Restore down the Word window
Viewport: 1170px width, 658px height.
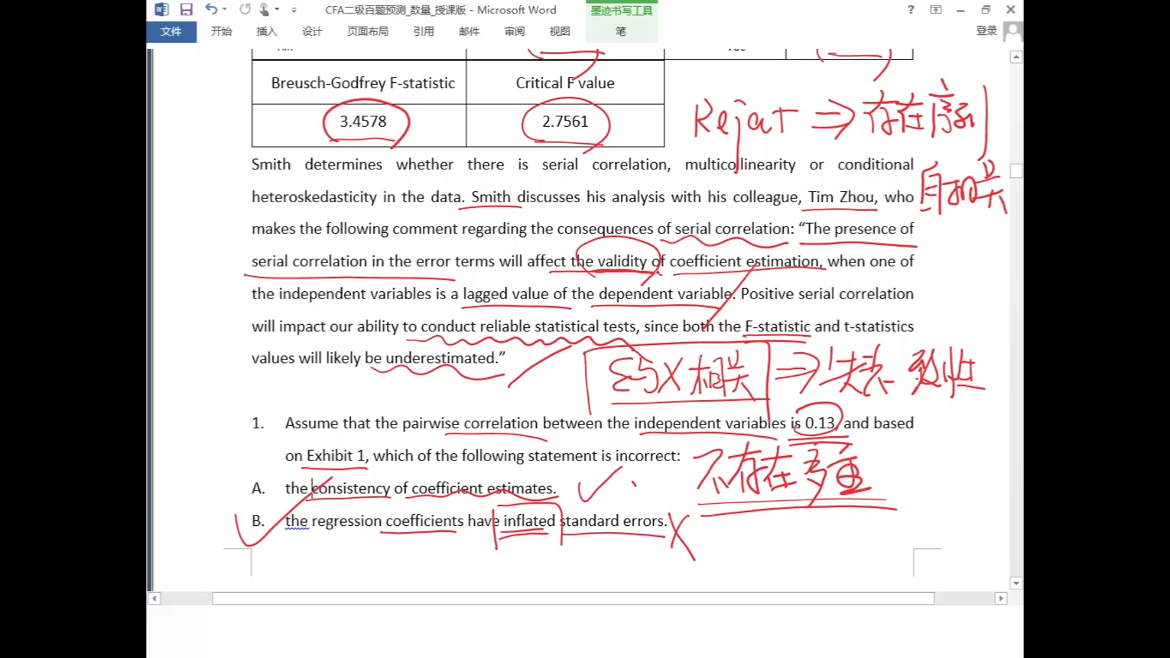click(986, 10)
